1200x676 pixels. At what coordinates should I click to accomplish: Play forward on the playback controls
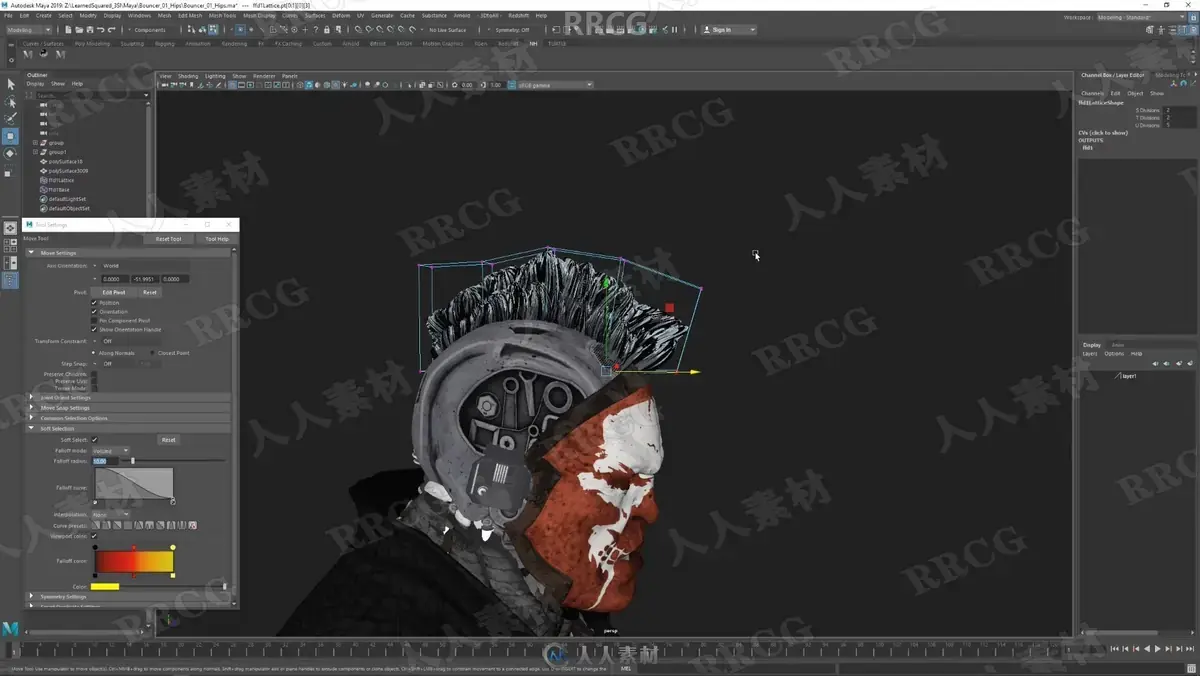pyautogui.click(x=1158, y=649)
